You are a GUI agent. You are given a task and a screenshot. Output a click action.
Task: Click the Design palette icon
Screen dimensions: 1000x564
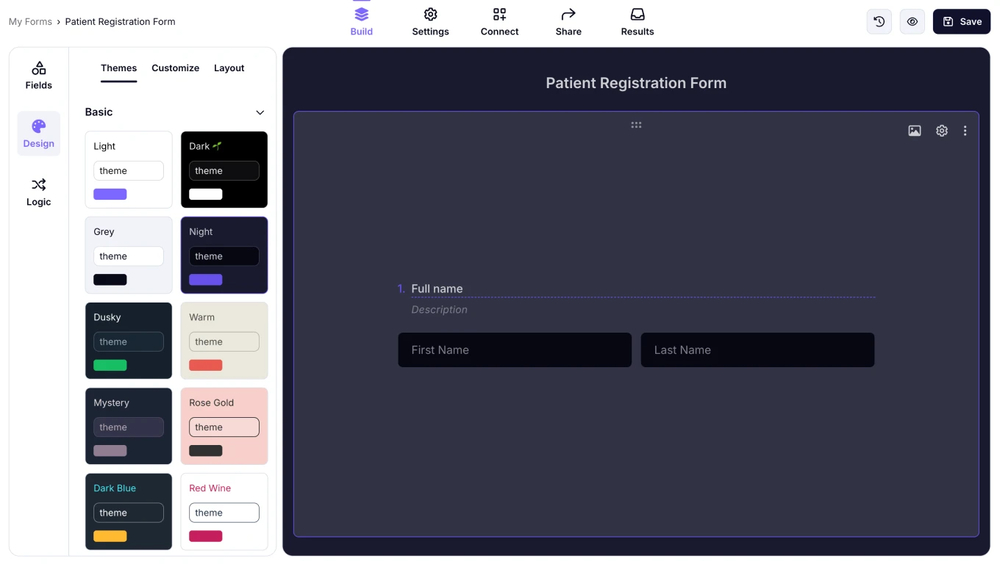point(38,127)
